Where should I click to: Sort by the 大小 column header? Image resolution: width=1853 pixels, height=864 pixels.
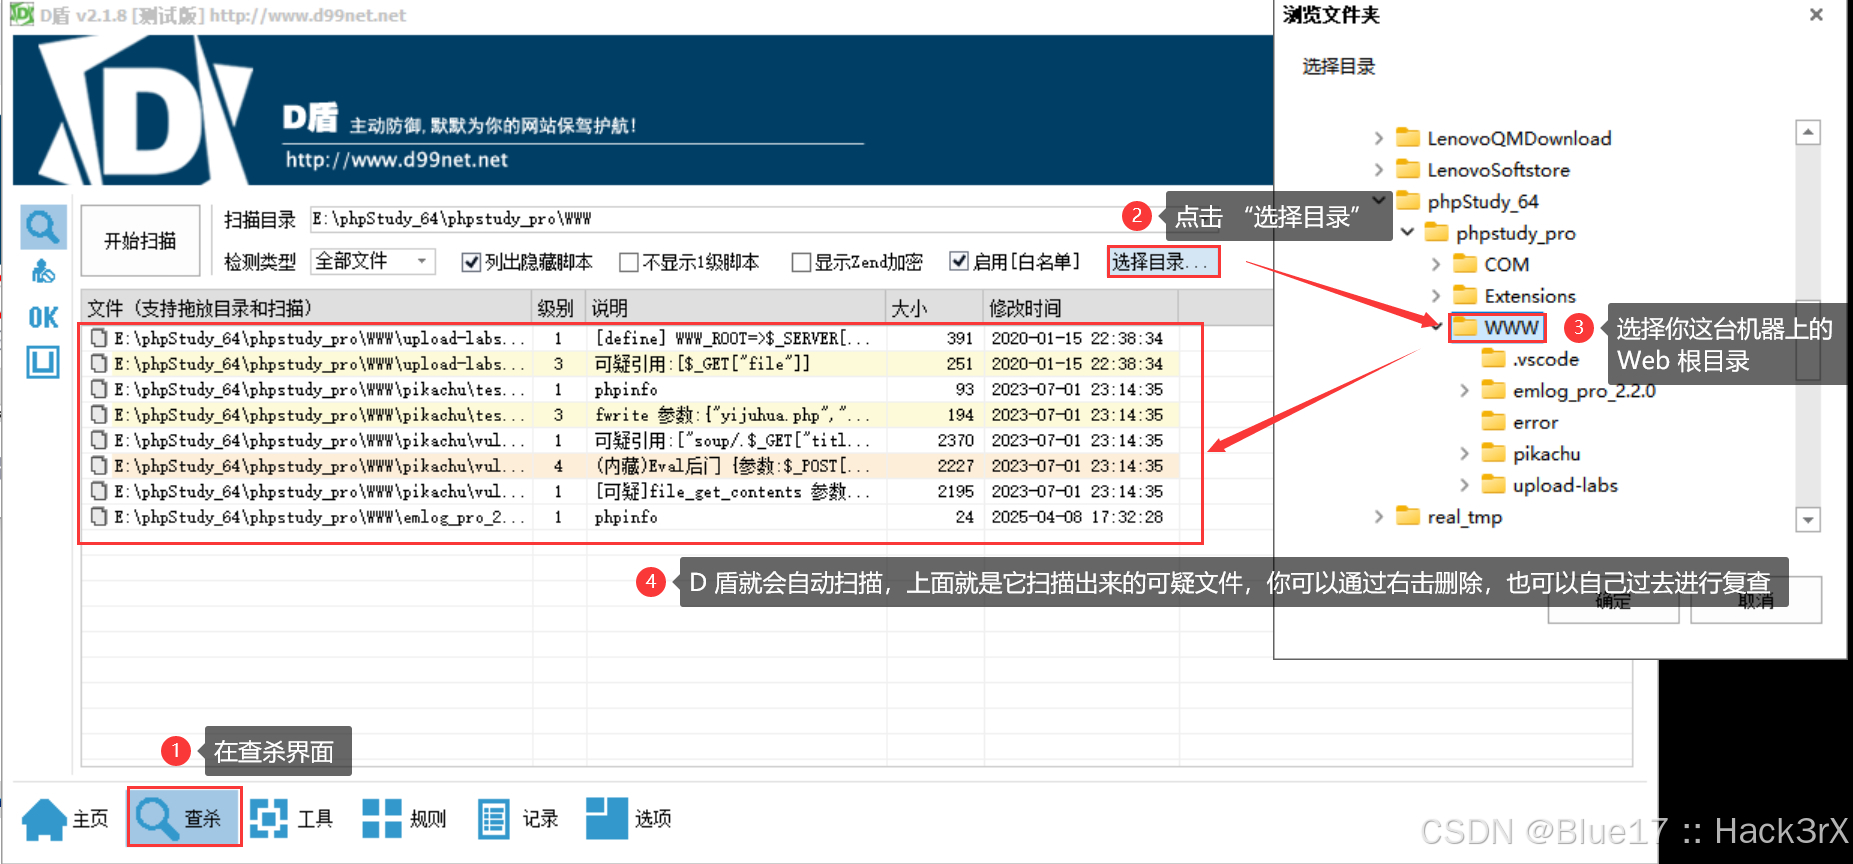934,308
